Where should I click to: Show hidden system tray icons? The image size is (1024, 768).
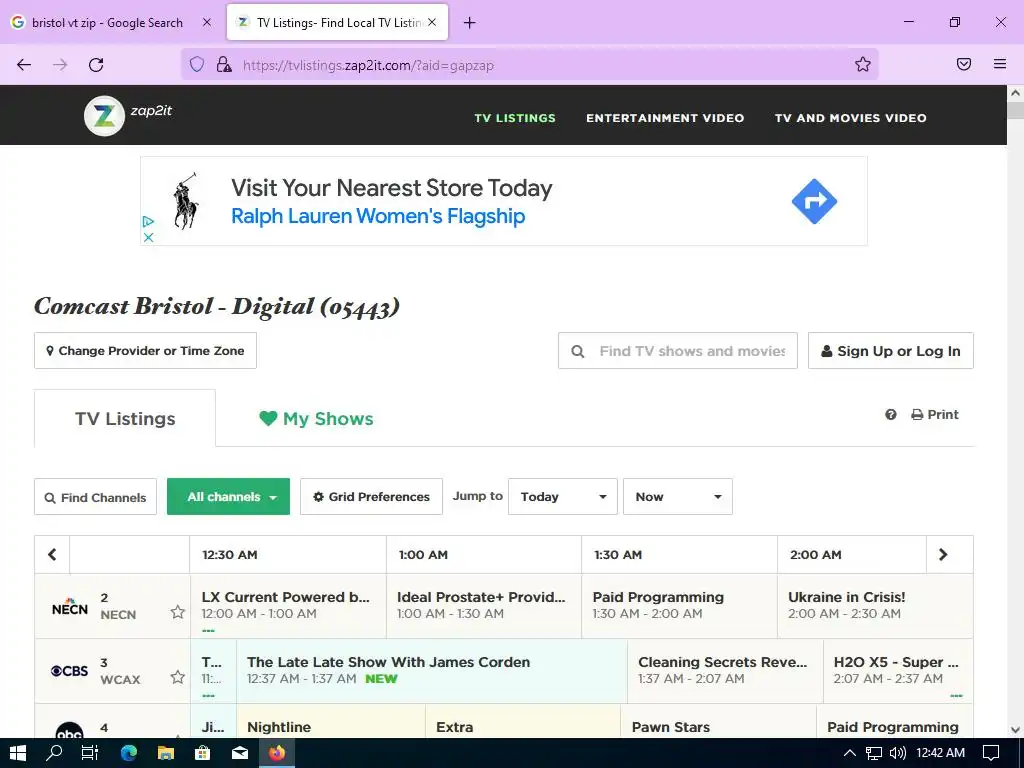[x=850, y=753]
